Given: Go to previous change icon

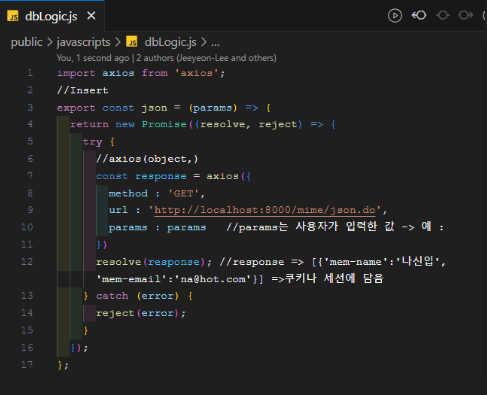Looking at the screenshot, I should tap(419, 15).
